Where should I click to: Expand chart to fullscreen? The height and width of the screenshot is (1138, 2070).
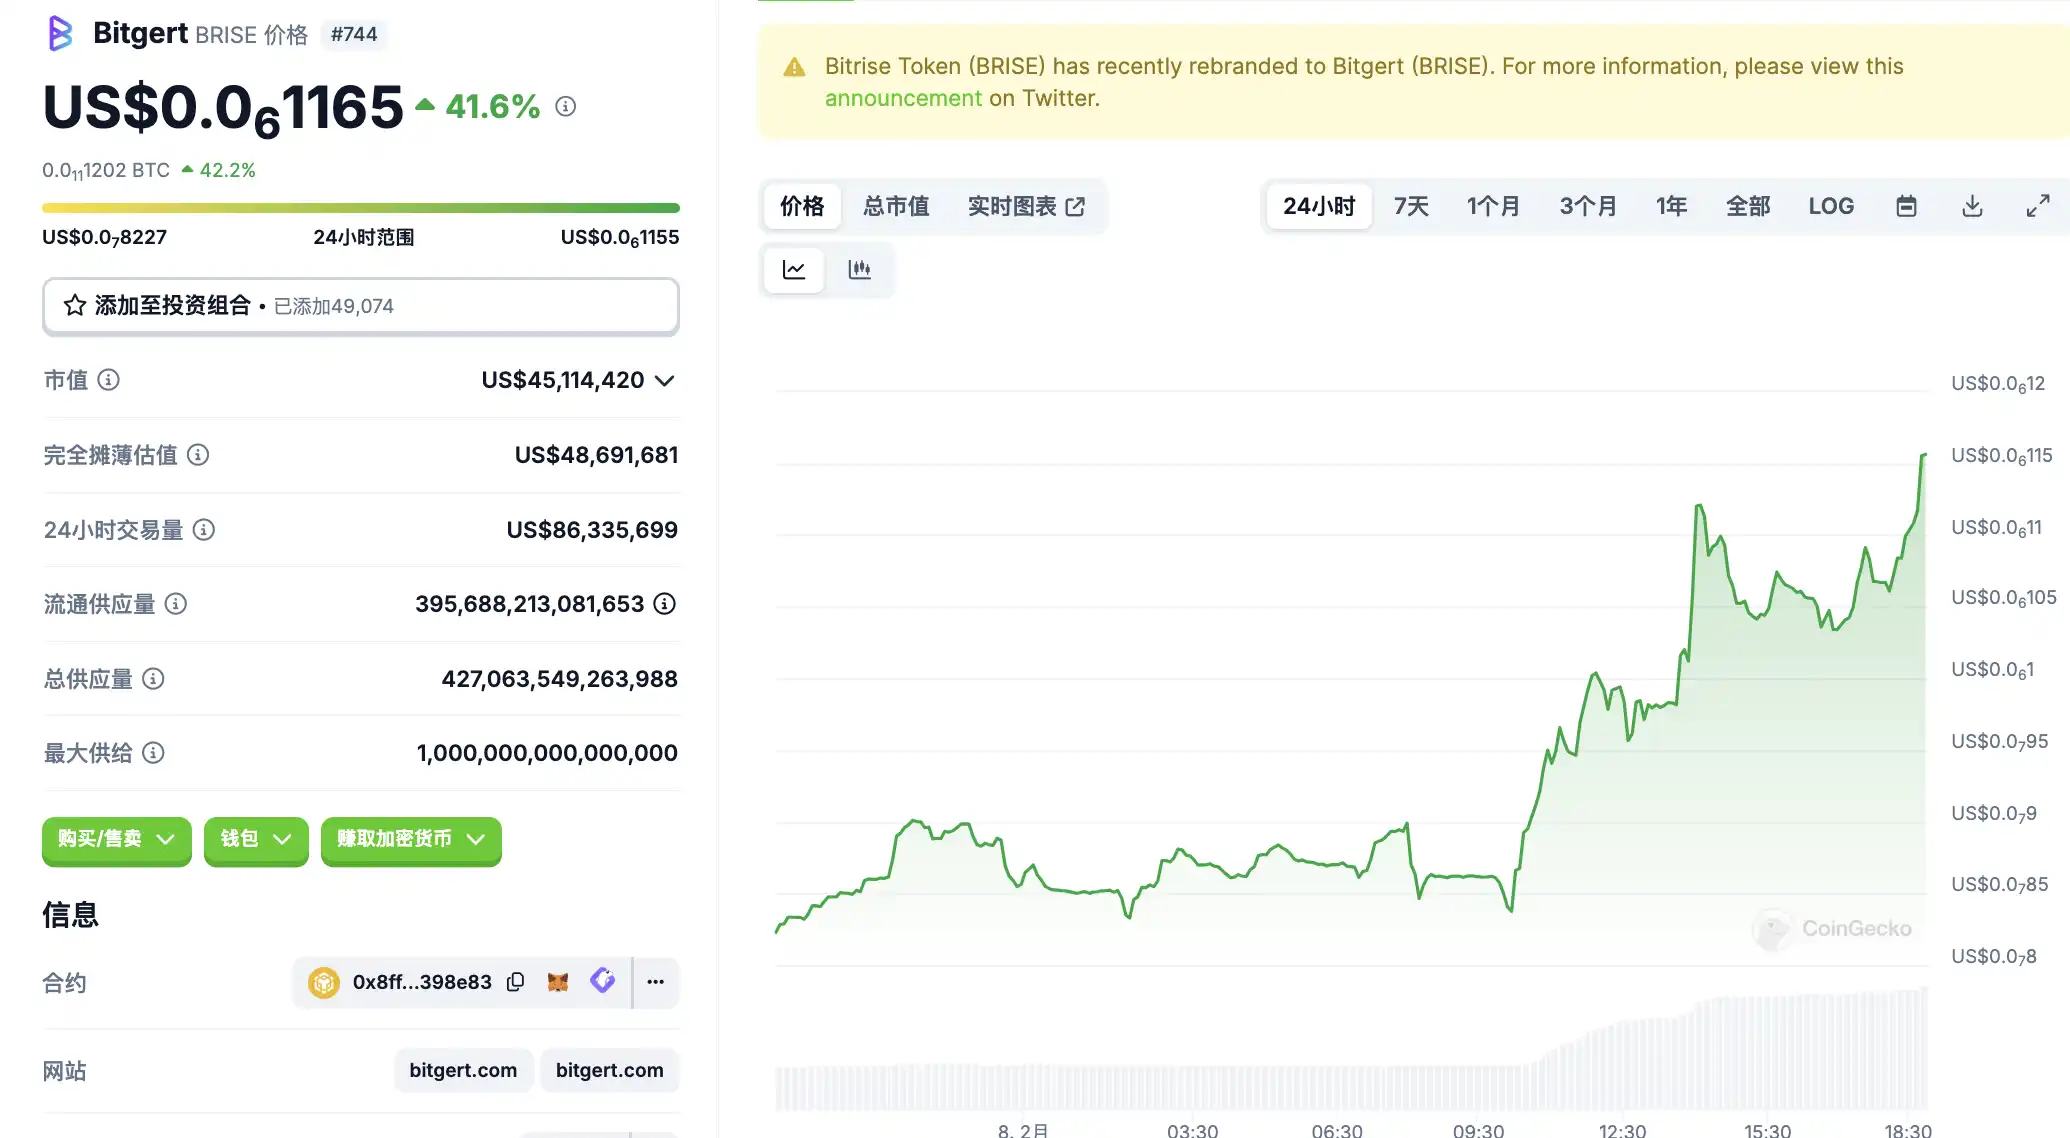2037,206
